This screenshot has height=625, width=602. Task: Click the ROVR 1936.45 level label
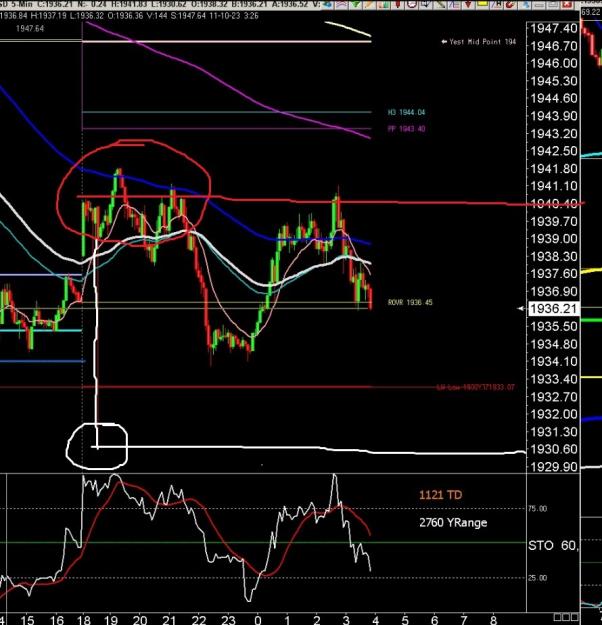coord(410,302)
